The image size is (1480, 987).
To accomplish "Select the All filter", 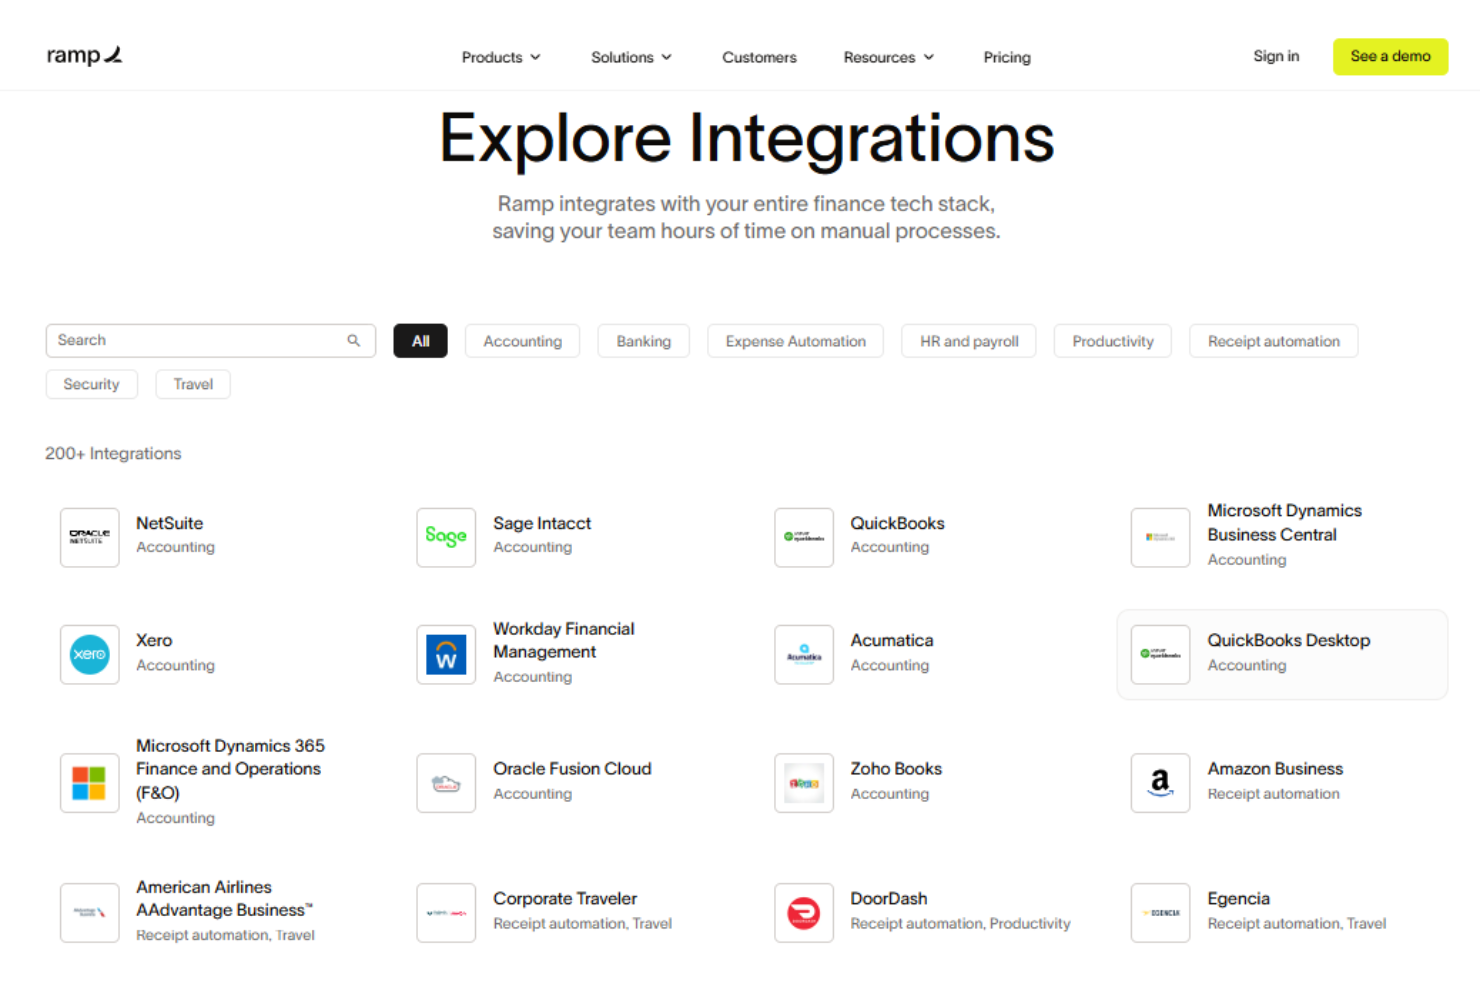I will click(x=421, y=341).
